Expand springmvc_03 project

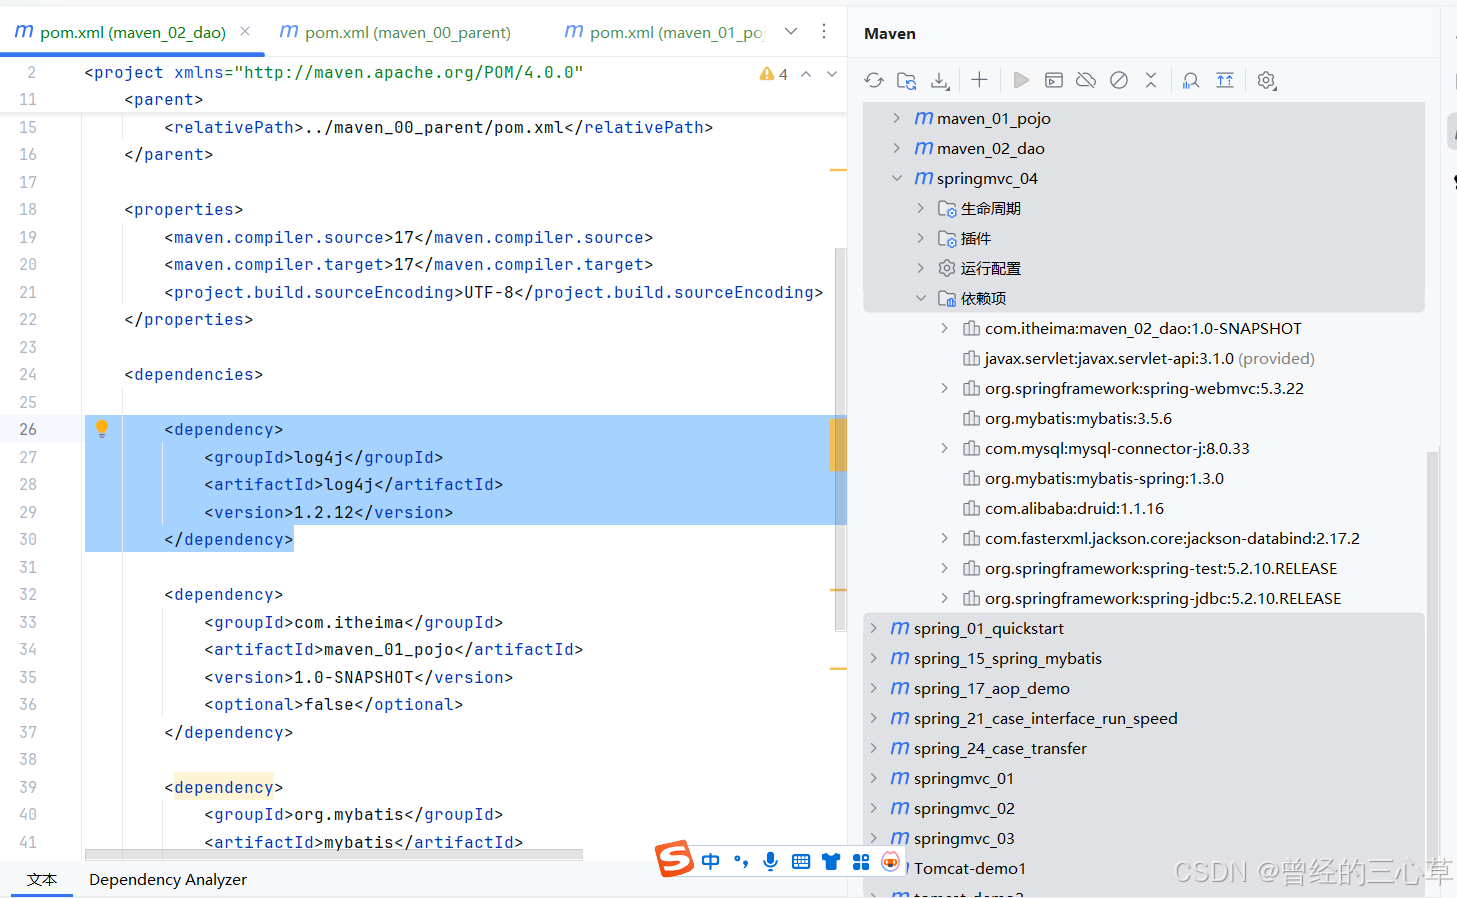pyautogui.click(x=873, y=838)
